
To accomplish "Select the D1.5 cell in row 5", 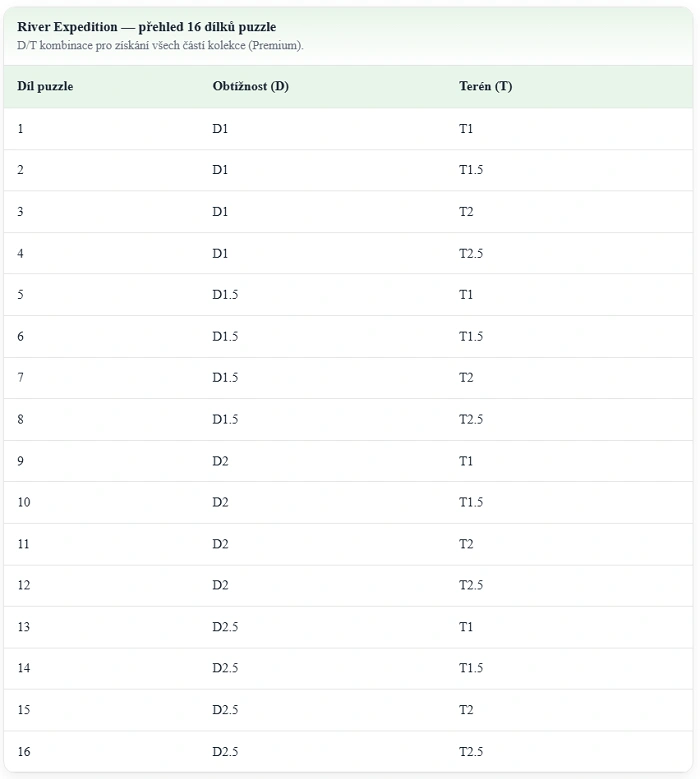I will pyautogui.click(x=225, y=295).
